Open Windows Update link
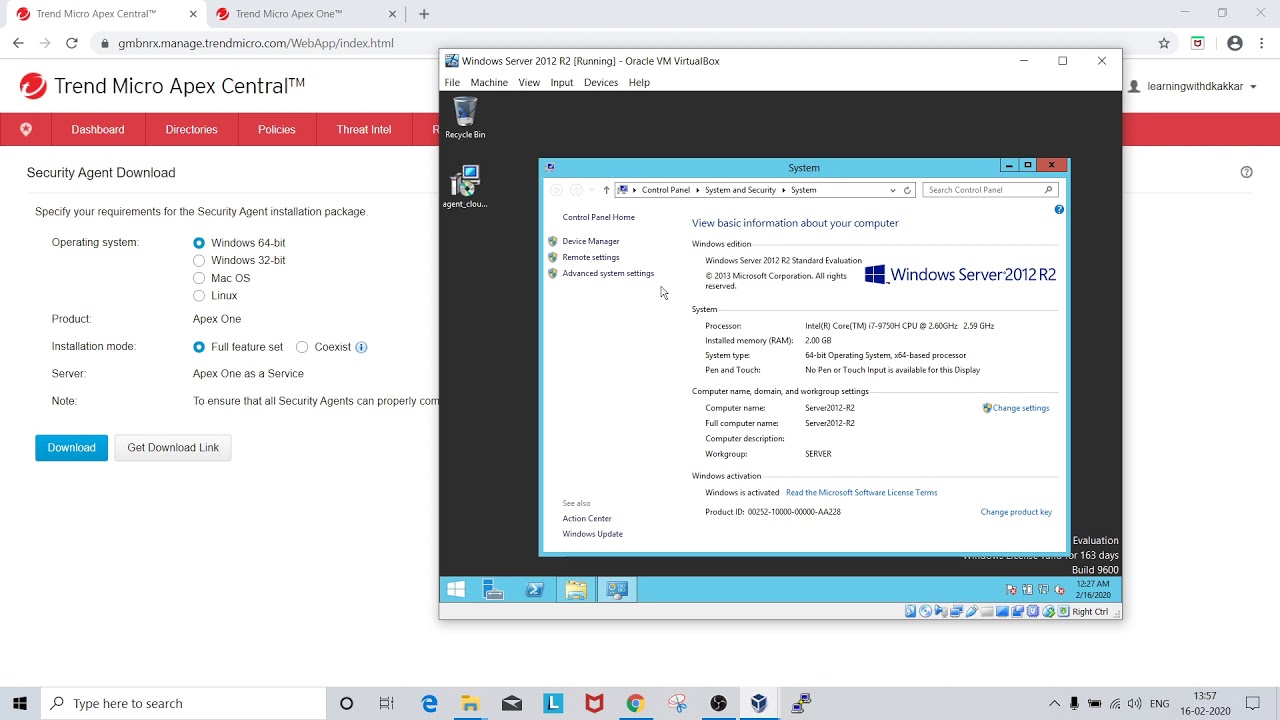This screenshot has height=720, width=1280. (592, 534)
